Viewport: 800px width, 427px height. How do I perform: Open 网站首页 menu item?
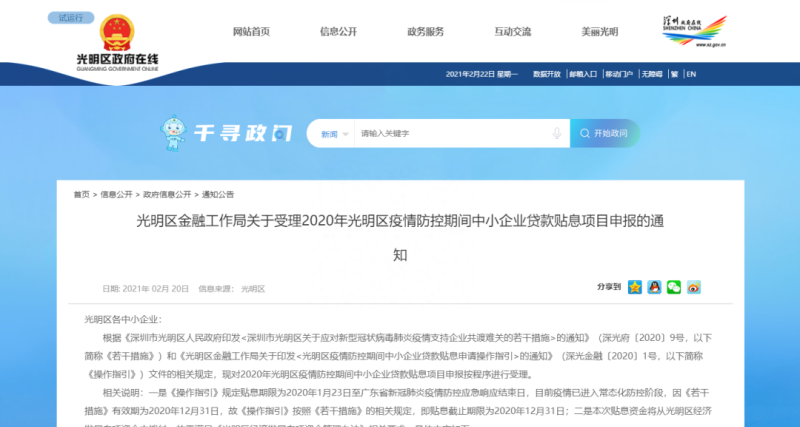coord(252,32)
